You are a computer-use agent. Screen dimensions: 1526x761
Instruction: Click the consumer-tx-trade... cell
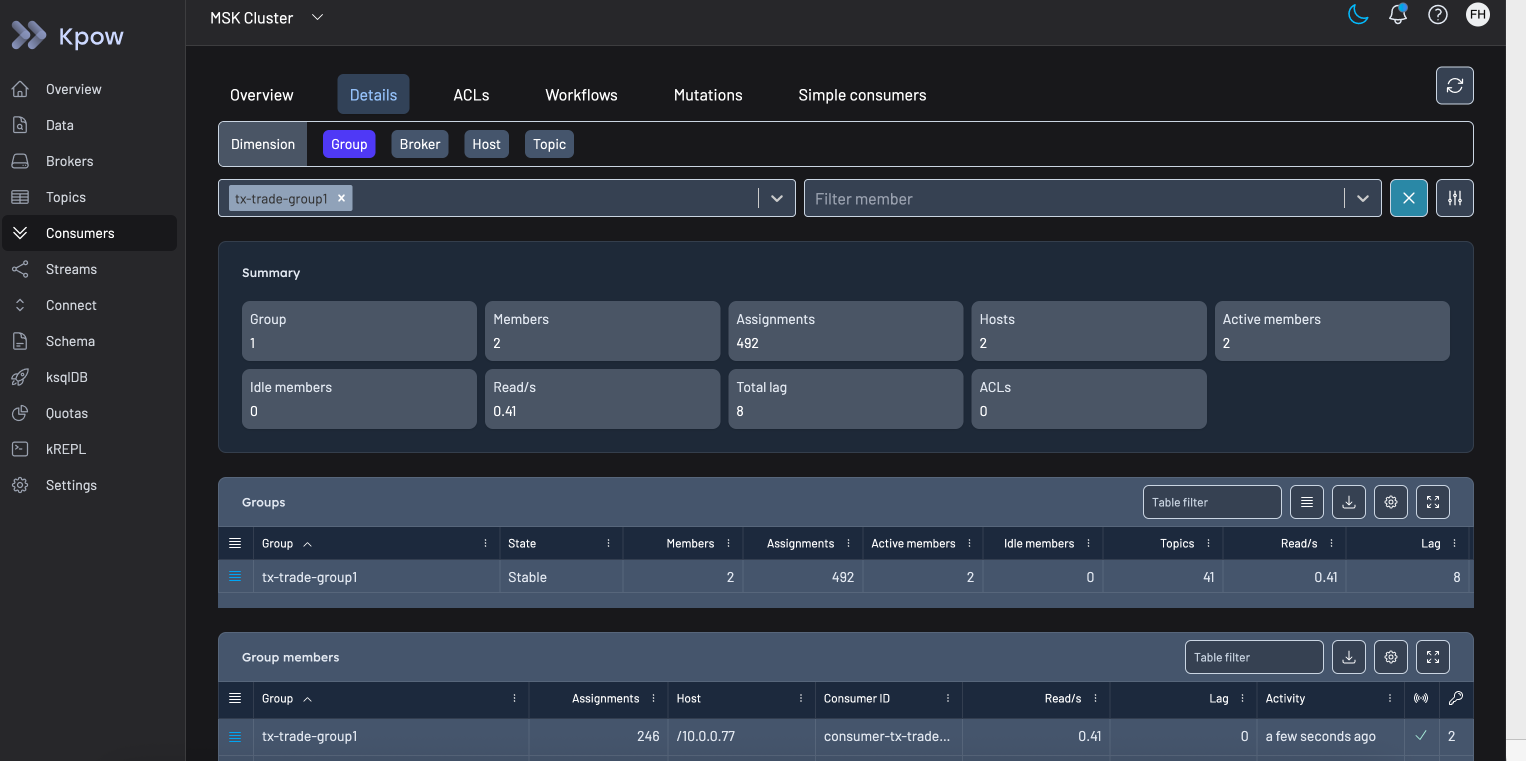(x=887, y=736)
